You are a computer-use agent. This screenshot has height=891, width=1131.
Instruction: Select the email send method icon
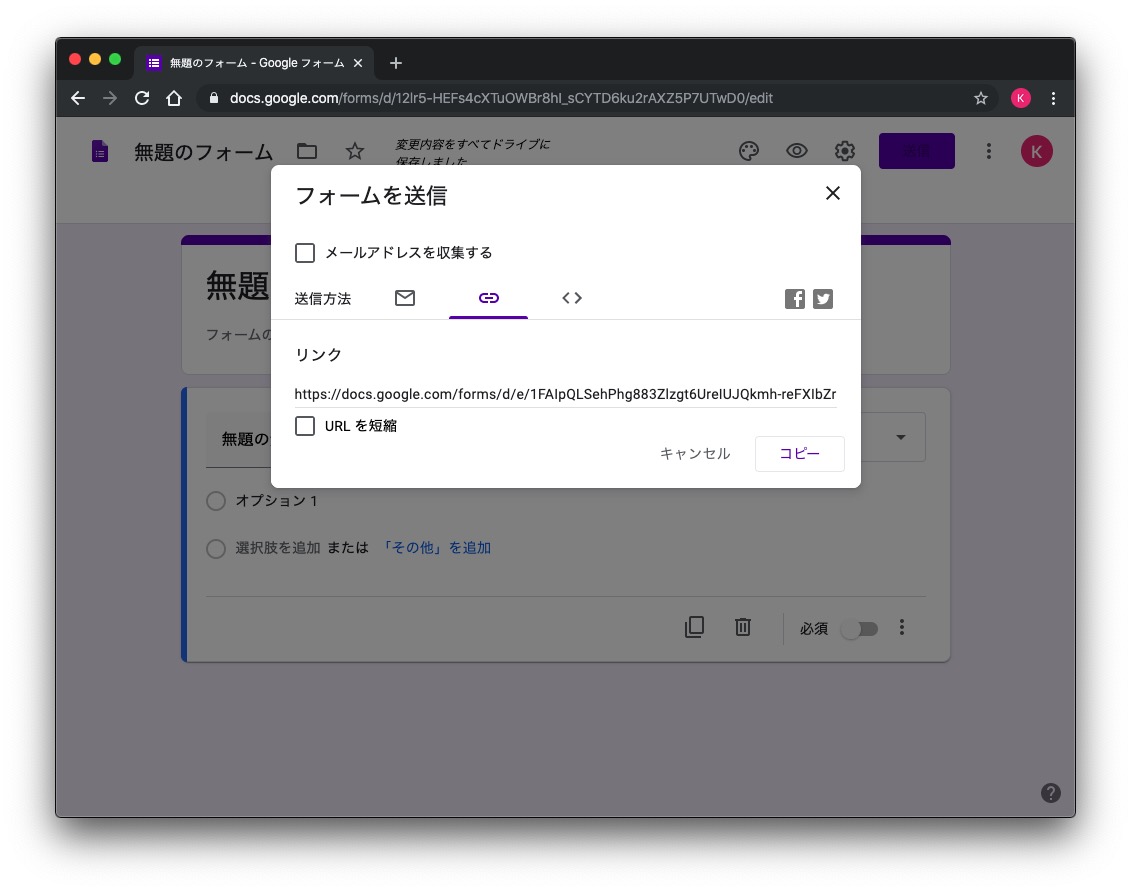[405, 298]
